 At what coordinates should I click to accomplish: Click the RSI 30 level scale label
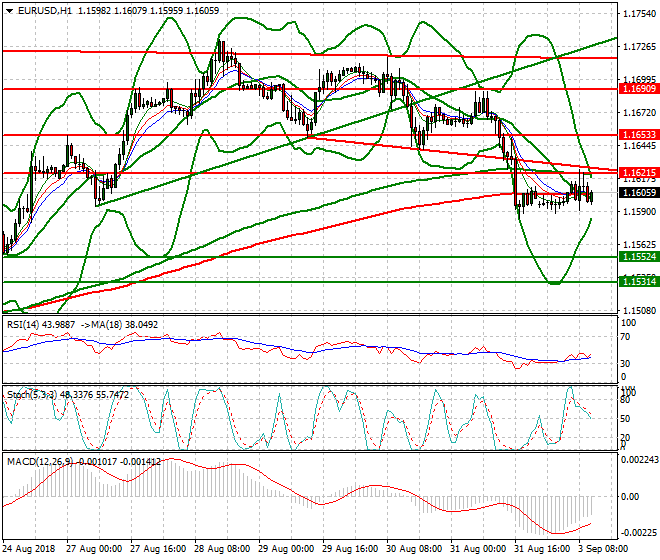tap(625, 363)
